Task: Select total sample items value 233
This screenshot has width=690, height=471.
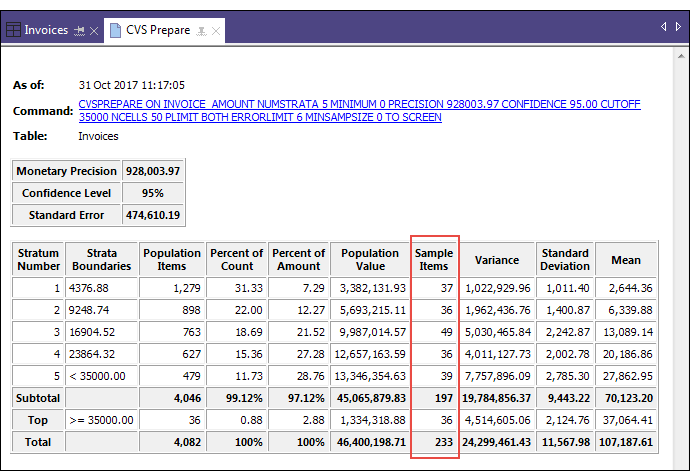Action: [x=433, y=441]
